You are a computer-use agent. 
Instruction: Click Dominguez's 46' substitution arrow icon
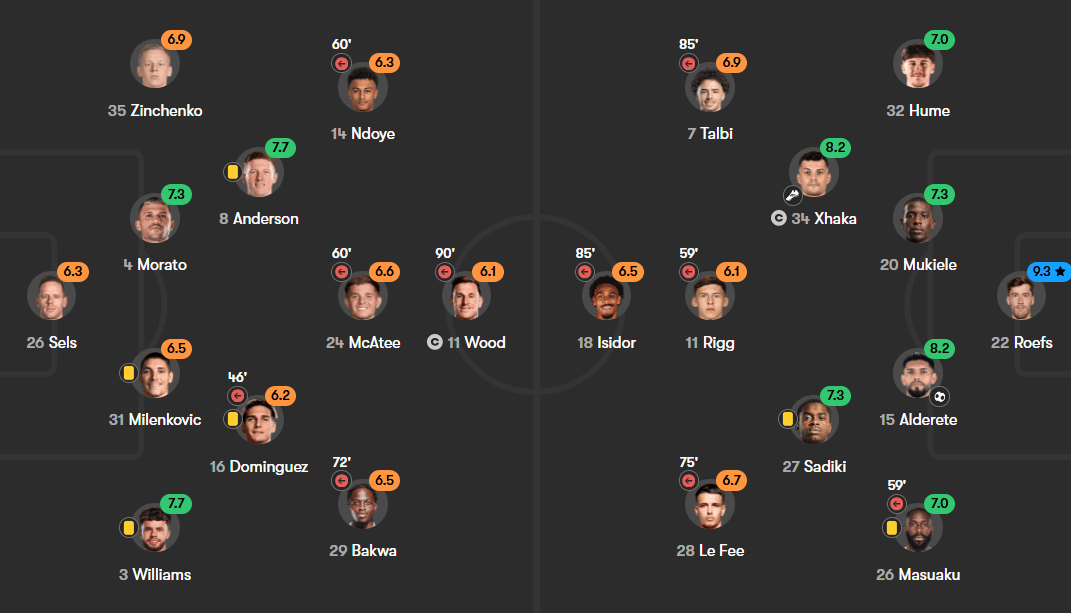click(237, 396)
